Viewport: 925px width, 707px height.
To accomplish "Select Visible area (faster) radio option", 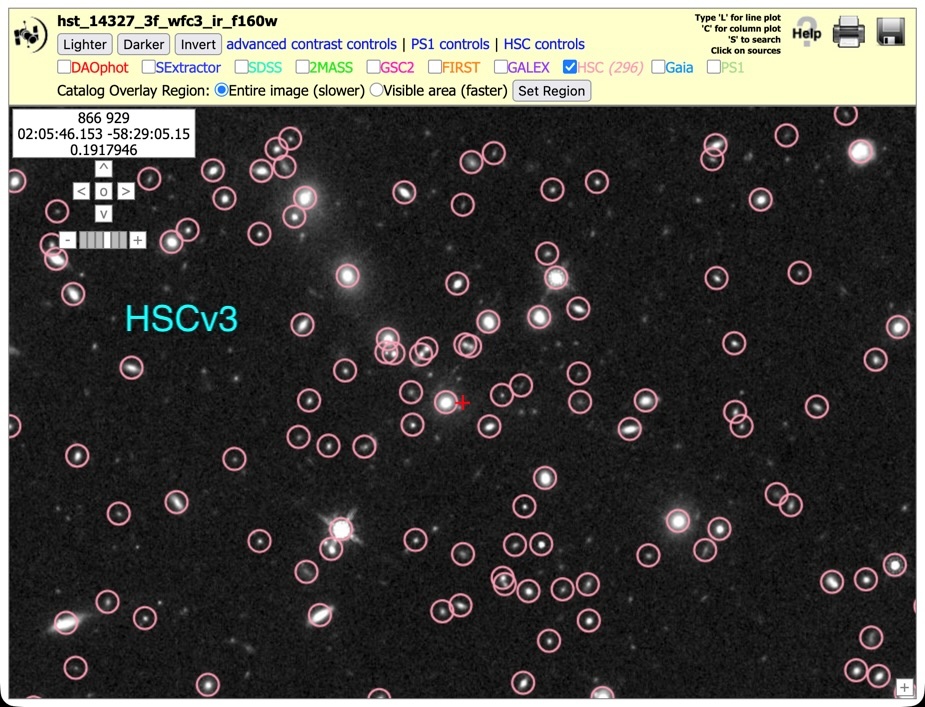I will (x=376, y=90).
